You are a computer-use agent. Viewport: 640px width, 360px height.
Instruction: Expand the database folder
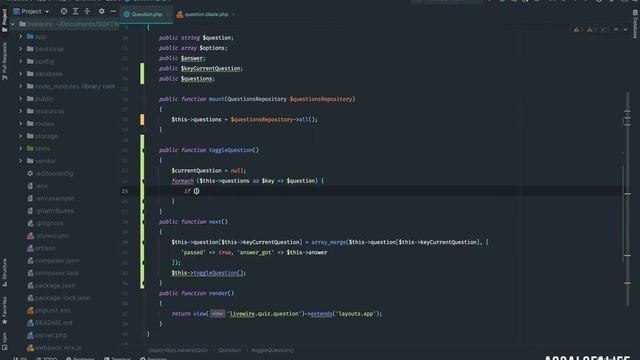coord(21,74)
